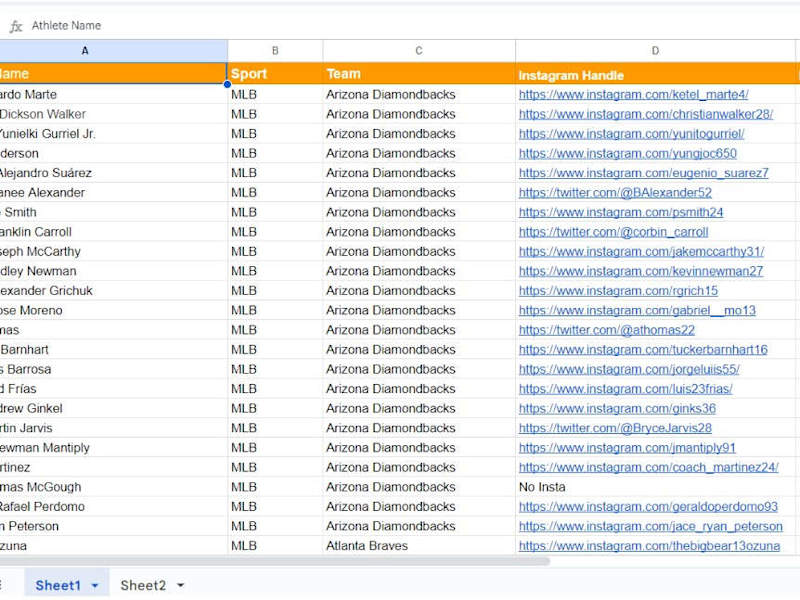Select the Jarvis name cell
800x600 pixels.
(113, 428)
